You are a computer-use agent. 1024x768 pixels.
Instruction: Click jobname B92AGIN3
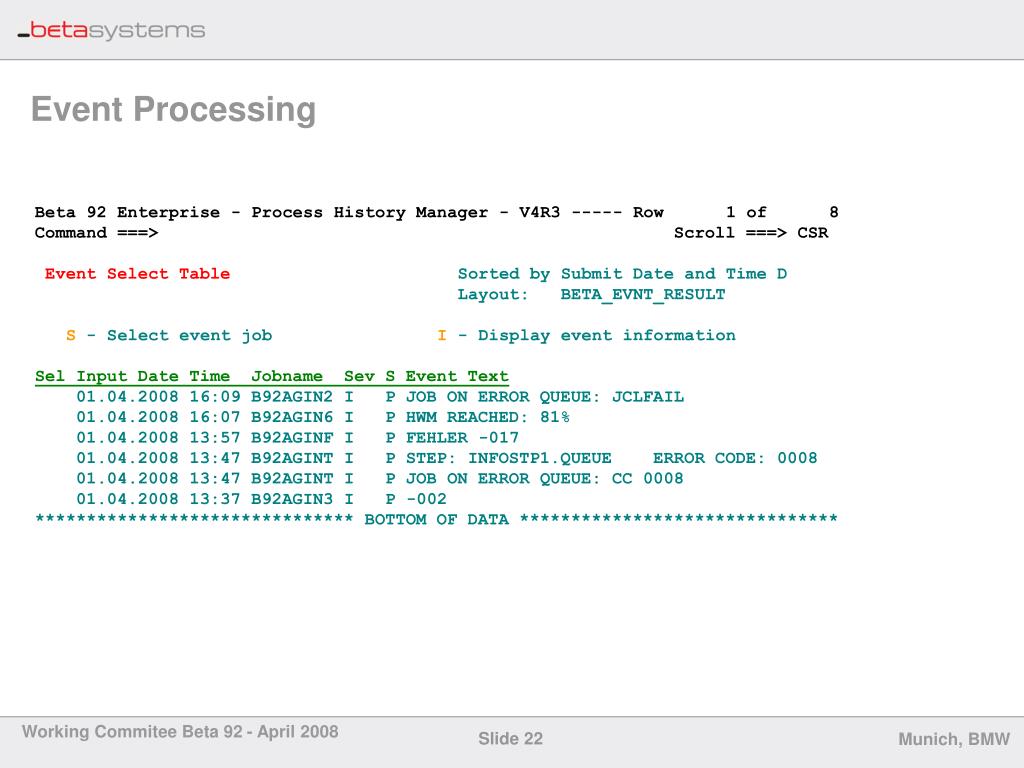(292, 500)
